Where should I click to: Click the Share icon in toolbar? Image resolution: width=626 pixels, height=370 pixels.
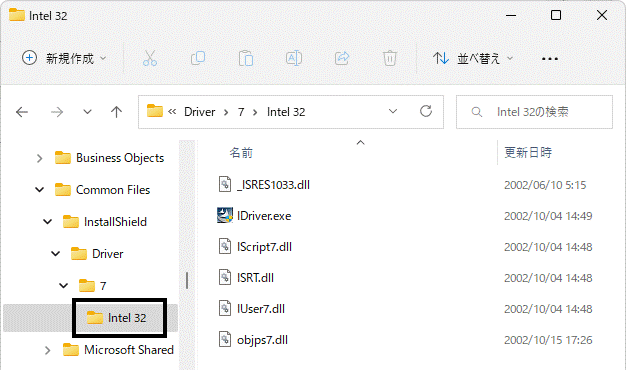click(x=342, y=58)
